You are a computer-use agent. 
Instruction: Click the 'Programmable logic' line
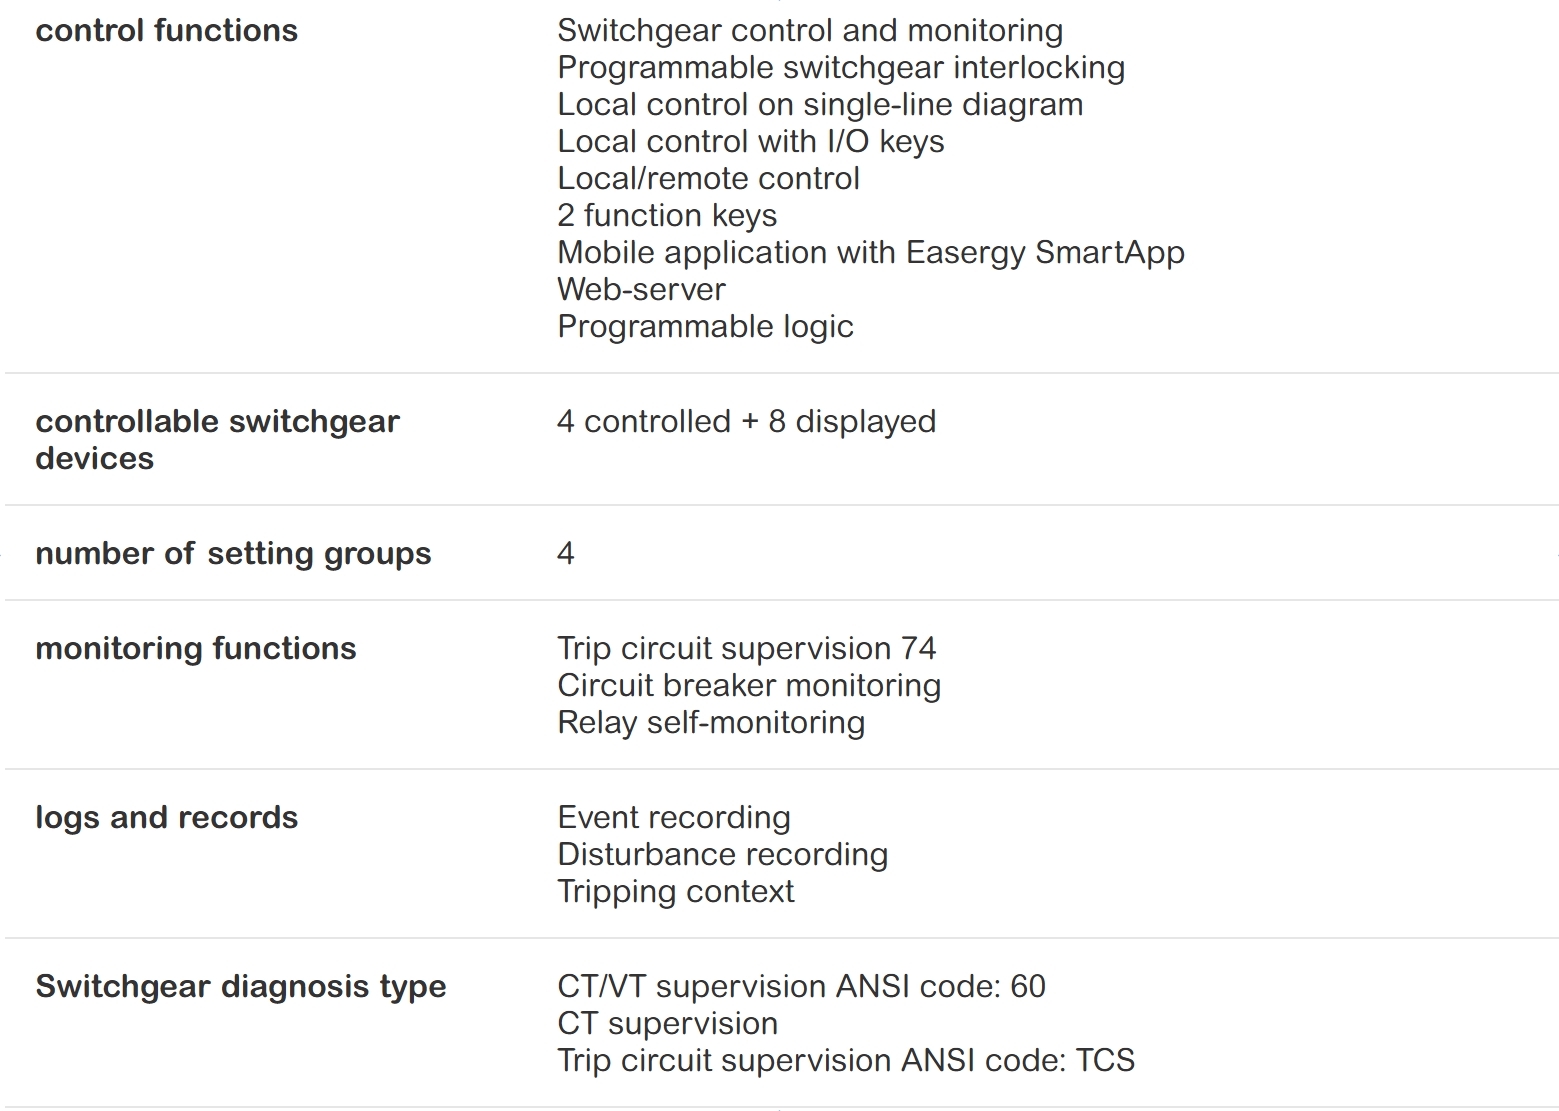click(x=705, y=327)
